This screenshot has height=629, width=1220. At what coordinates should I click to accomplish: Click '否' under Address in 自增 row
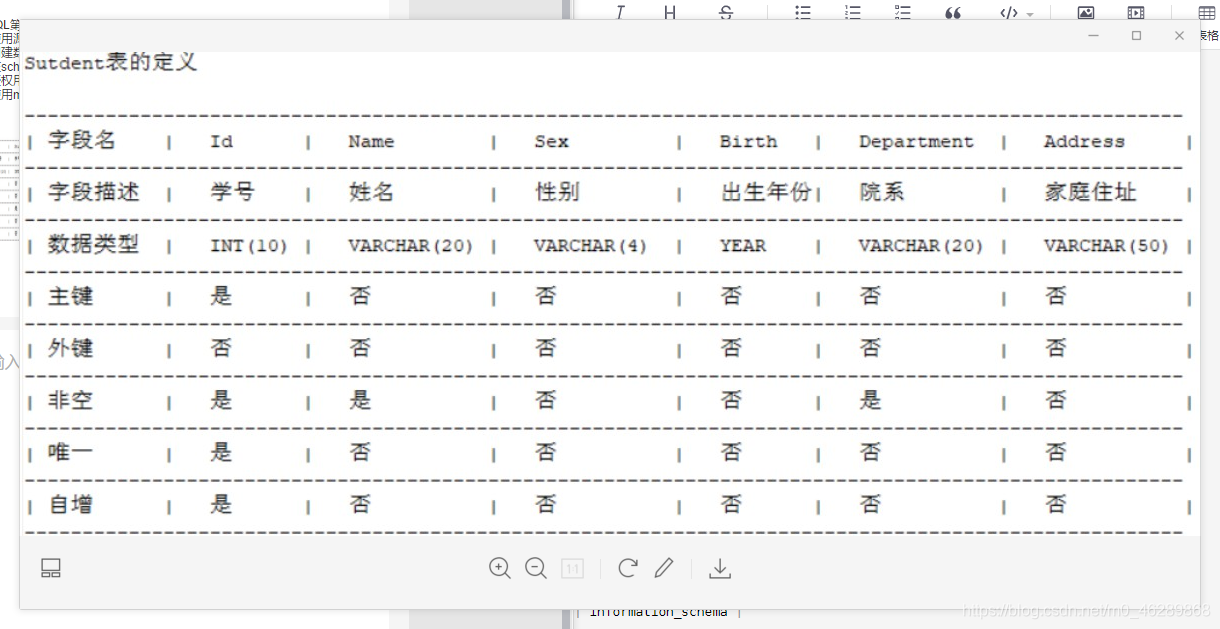coord(1056,504)
